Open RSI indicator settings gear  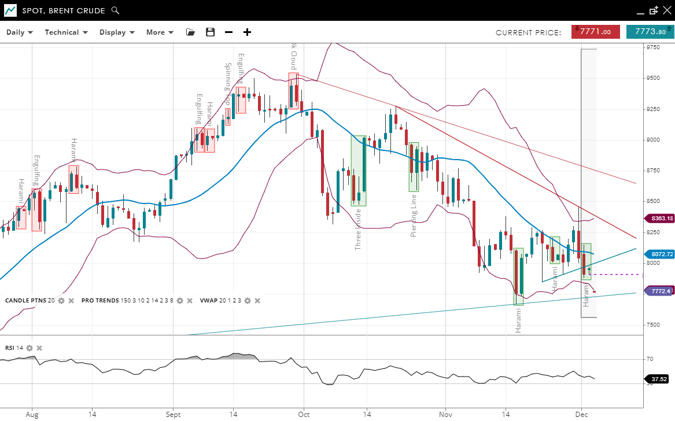pos(30,348)
